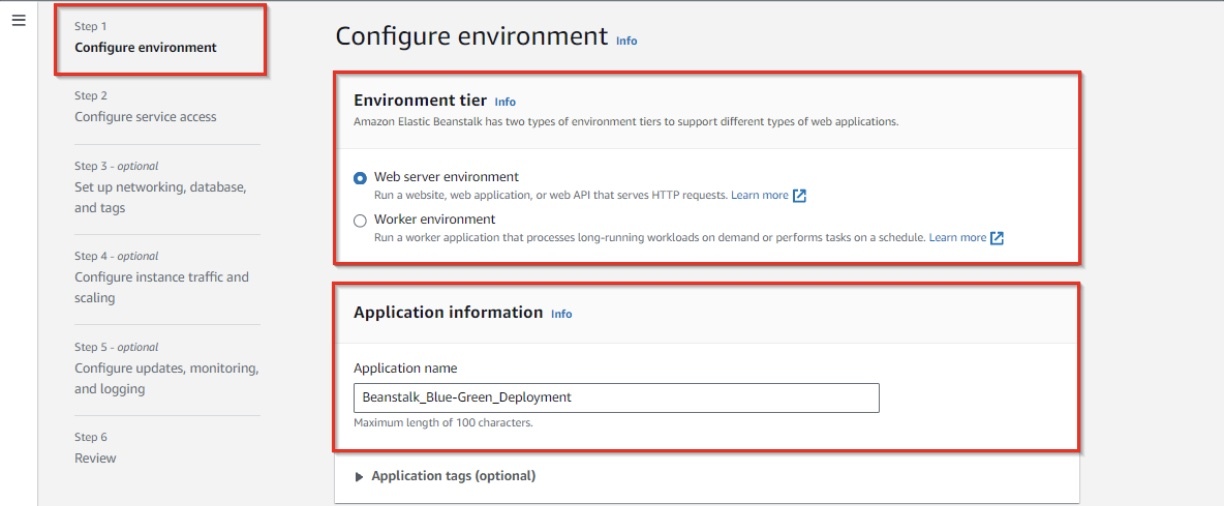This screenshot has height=506, width=1224.
Task: Click external link icon after Web server description
Action: (x=799, y=195)
